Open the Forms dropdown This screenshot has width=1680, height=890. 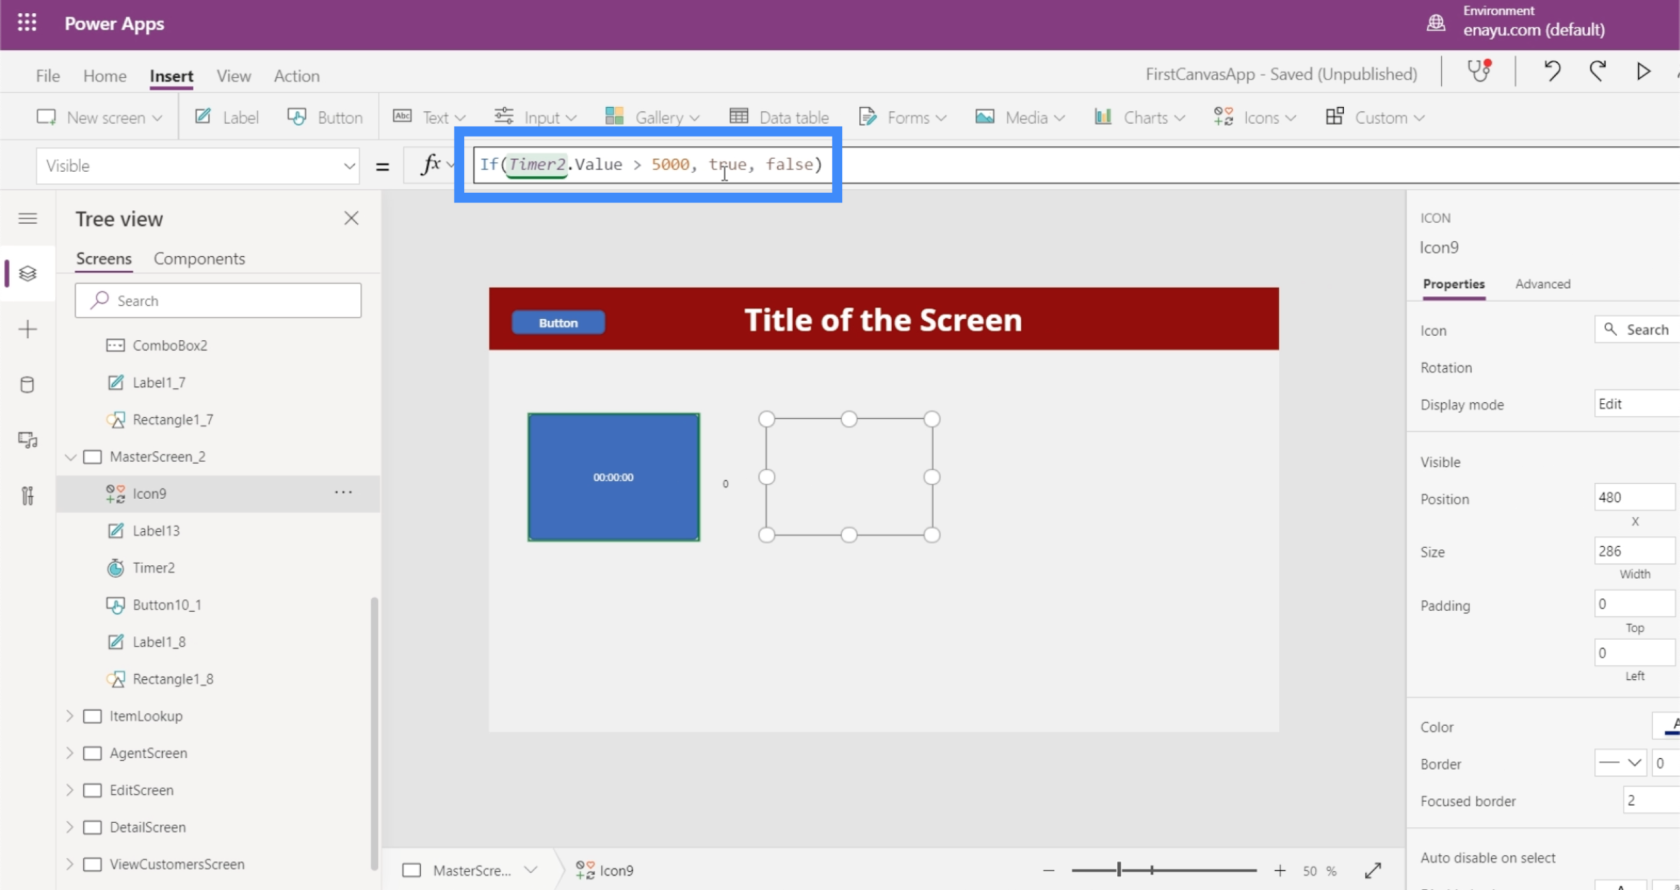902,117
